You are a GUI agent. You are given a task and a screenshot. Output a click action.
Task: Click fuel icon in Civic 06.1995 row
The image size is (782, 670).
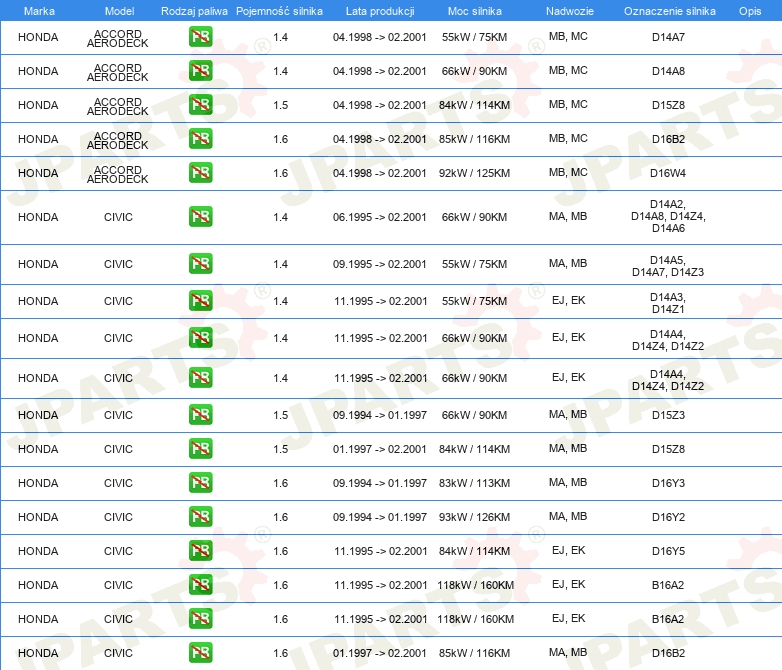[200, 217]
